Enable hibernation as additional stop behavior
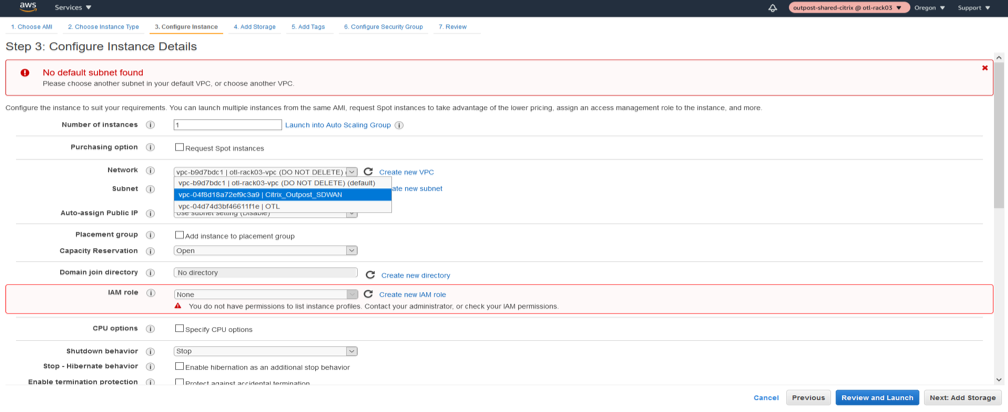Image resolution: width=1008 pixels, height=412 pixels. 179,366
